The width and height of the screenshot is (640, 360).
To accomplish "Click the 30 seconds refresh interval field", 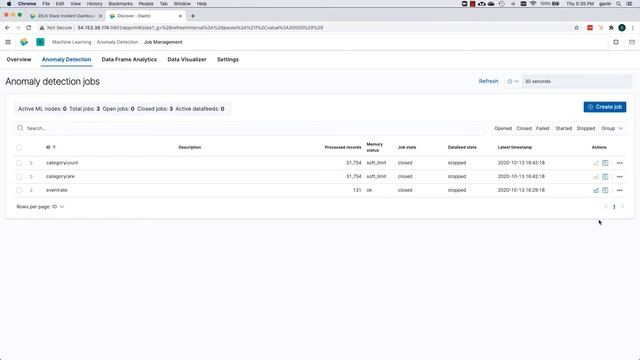I will (577, 81).
